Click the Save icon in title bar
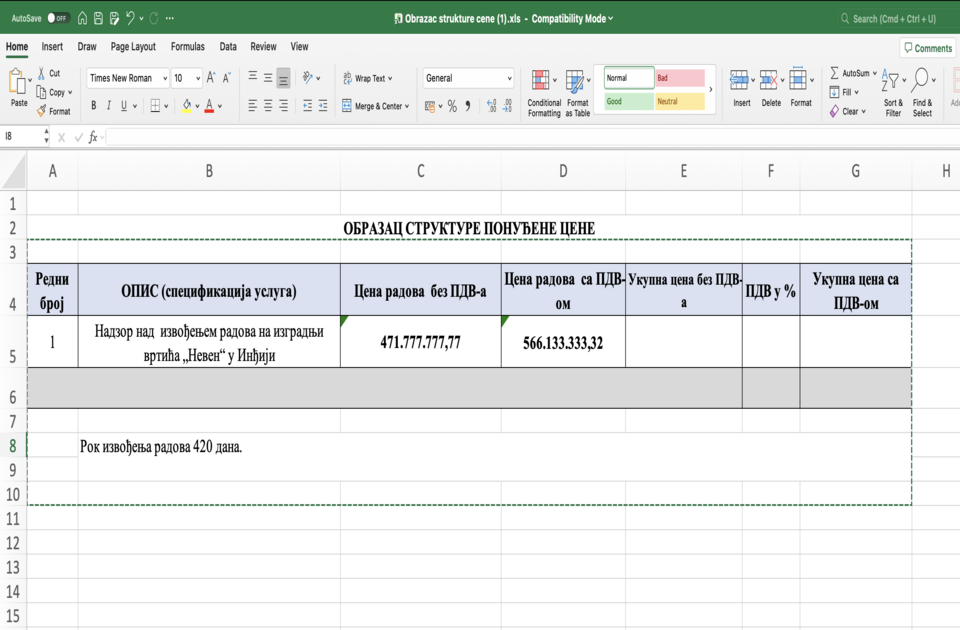 [98, 18]
